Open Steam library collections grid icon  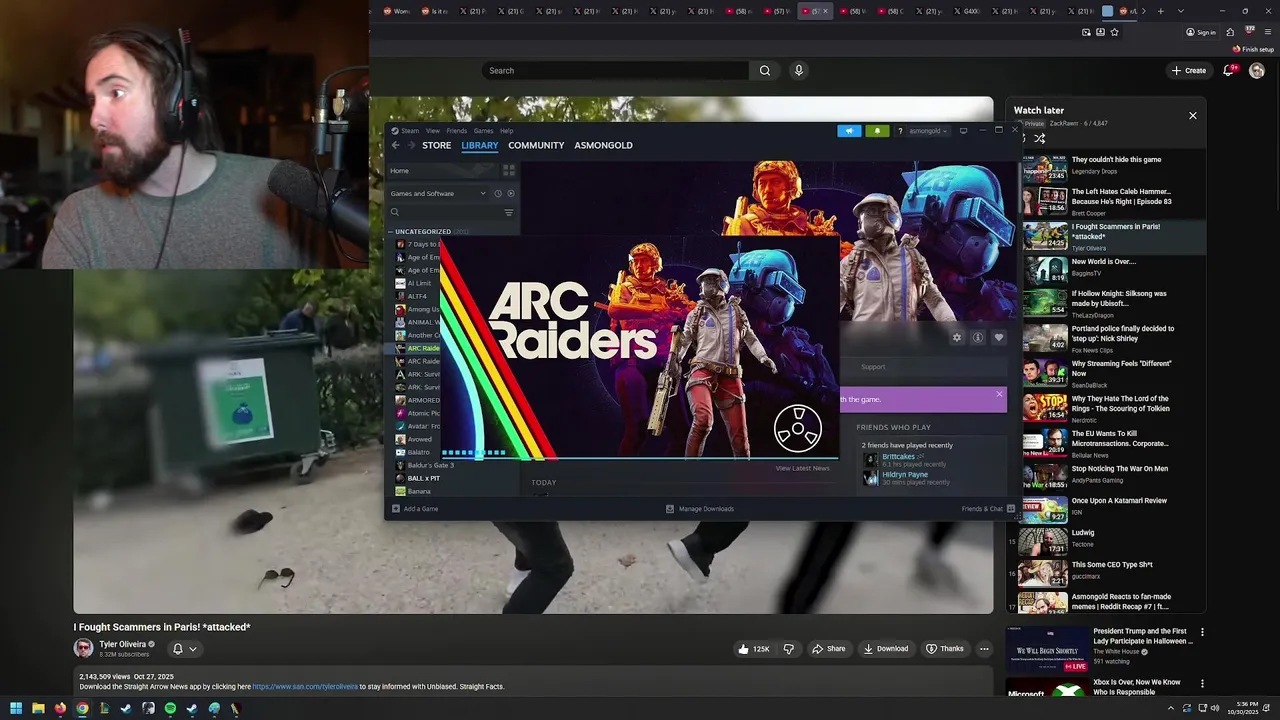tap(508, 171)
